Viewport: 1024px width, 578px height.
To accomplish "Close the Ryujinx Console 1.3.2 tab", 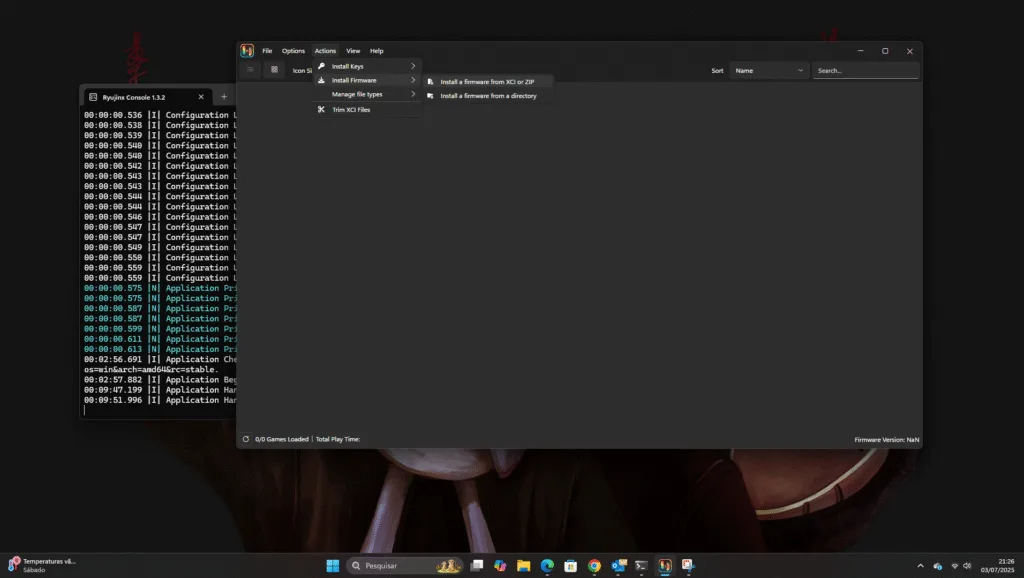I will [x=201, y=97].
